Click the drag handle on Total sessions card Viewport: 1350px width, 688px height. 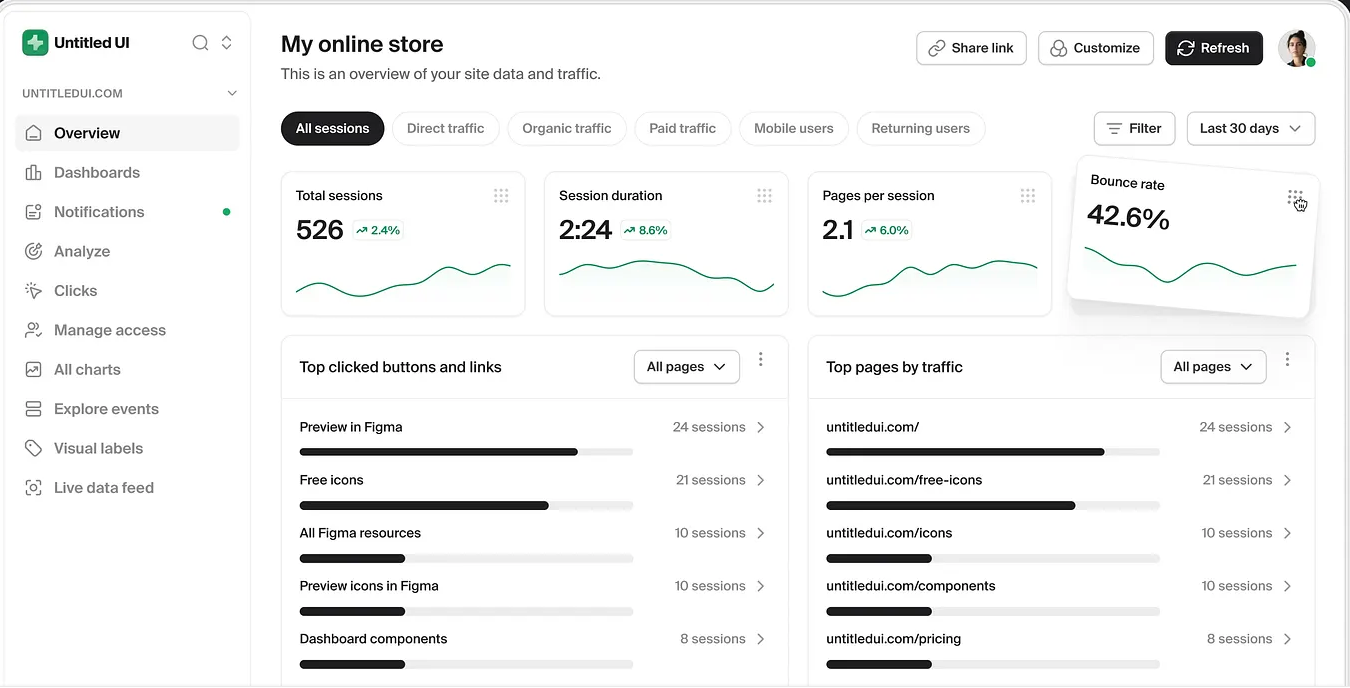coord(501,196)
